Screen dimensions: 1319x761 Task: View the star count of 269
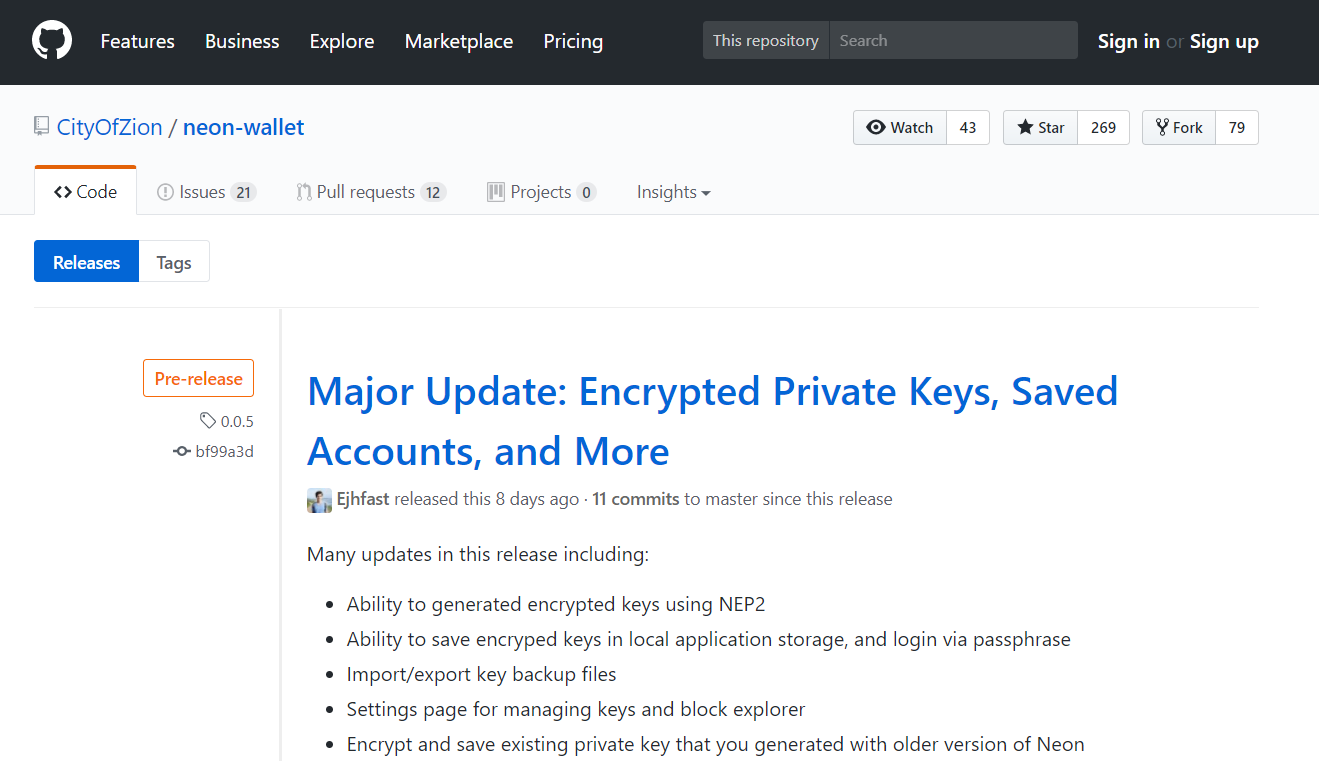1103,128
